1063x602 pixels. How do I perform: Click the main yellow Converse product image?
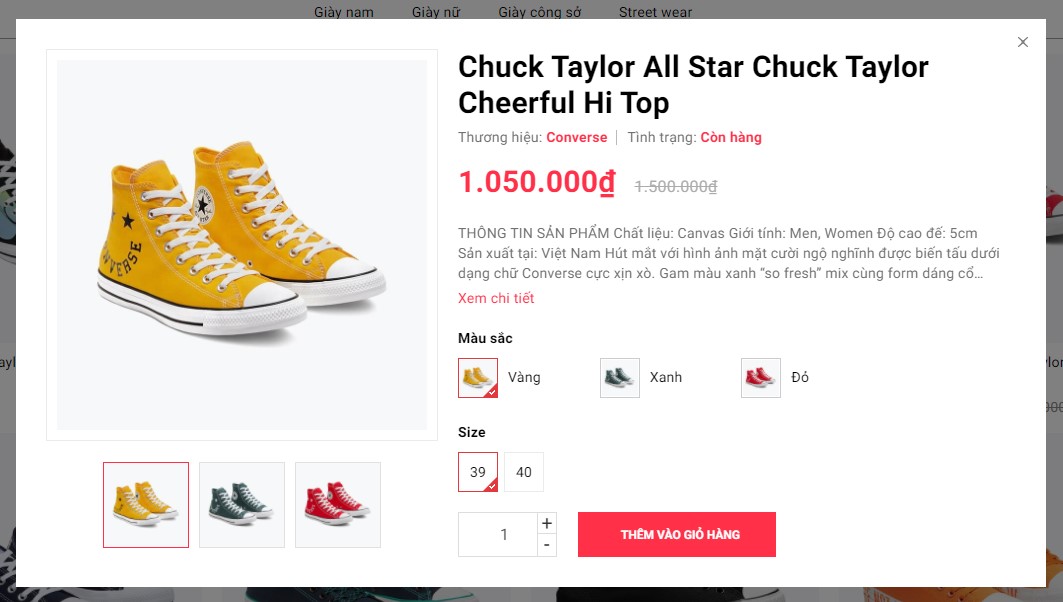coord(242,245)
